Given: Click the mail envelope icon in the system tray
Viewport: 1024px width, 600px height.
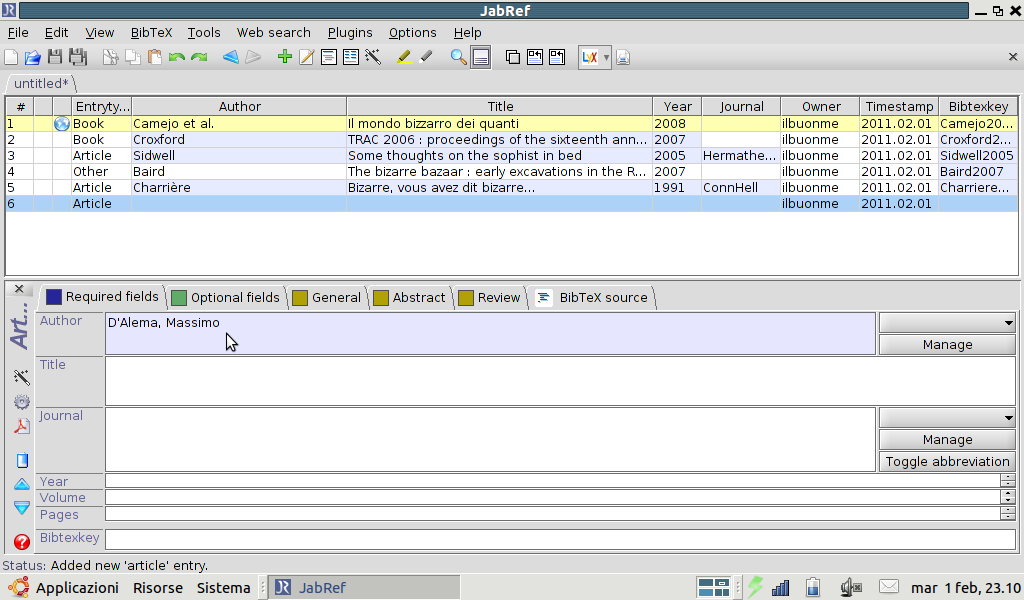Looking at the screenshot, I should pos(889,587).
